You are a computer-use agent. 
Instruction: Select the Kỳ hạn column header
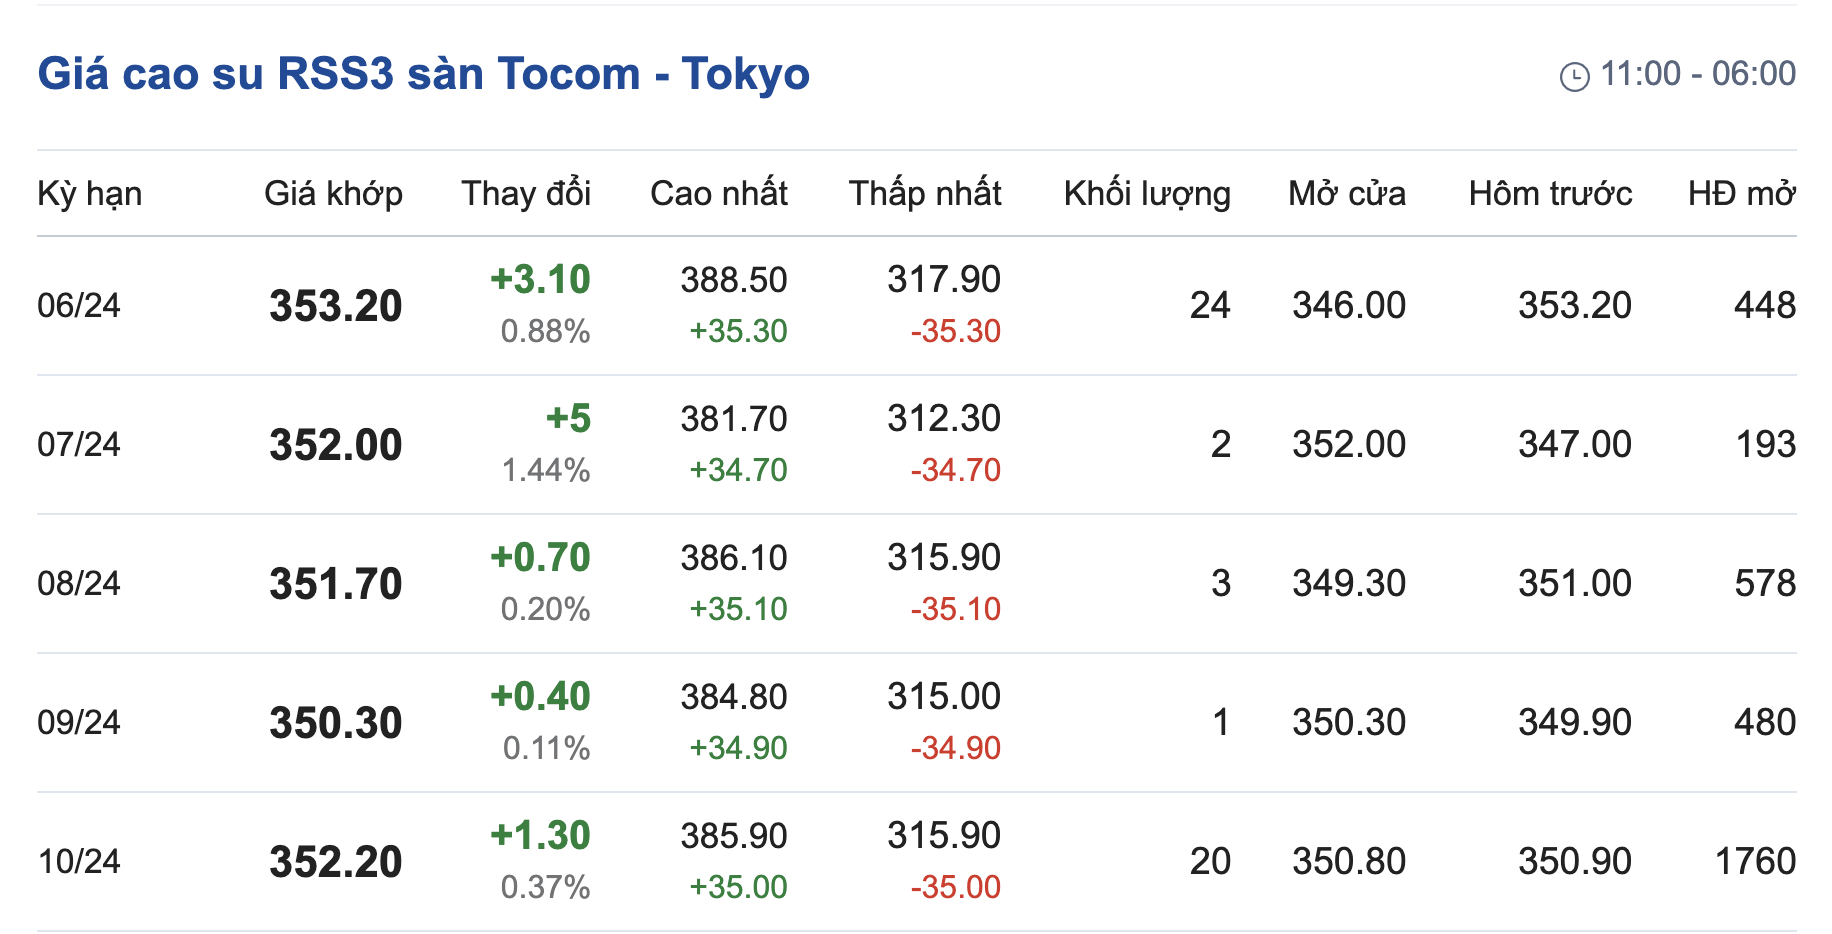[x=89, y=193]
